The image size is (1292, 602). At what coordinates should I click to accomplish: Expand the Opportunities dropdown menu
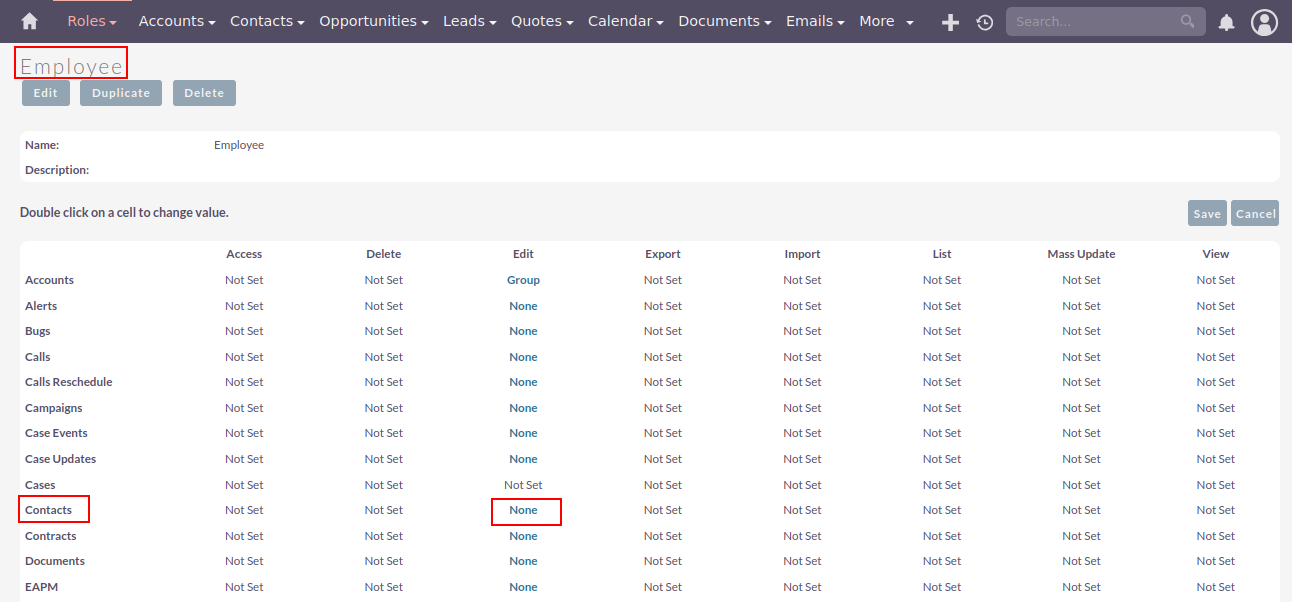click(374, 21)
